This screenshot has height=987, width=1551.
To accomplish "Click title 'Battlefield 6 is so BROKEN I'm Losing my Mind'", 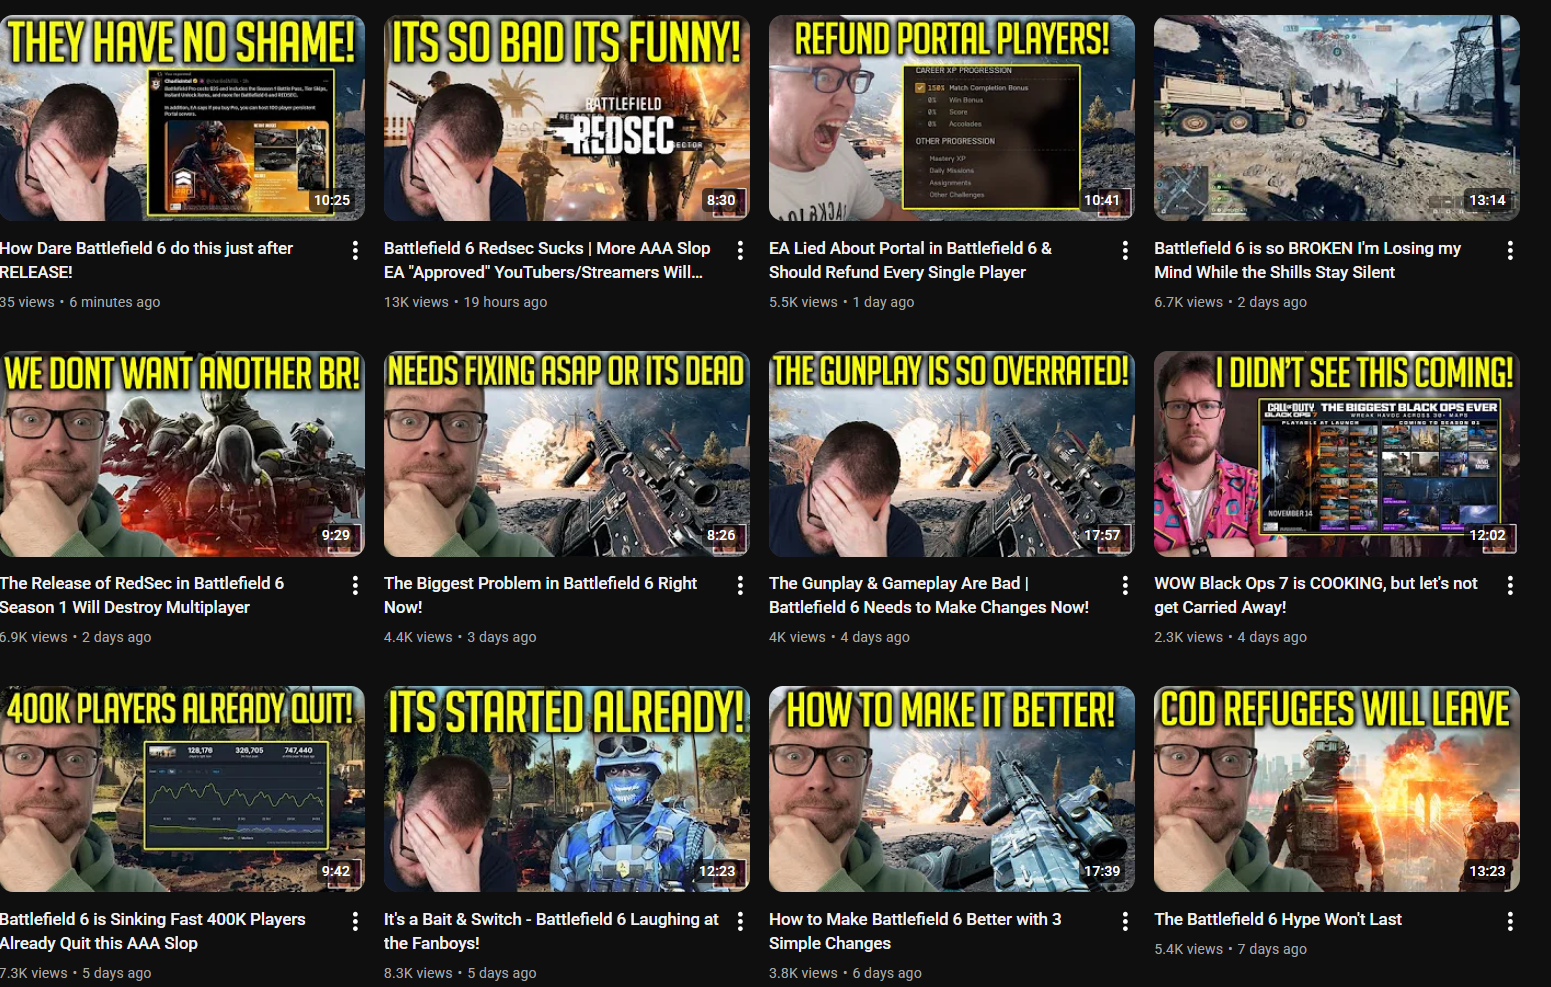I will (1307, 260).
